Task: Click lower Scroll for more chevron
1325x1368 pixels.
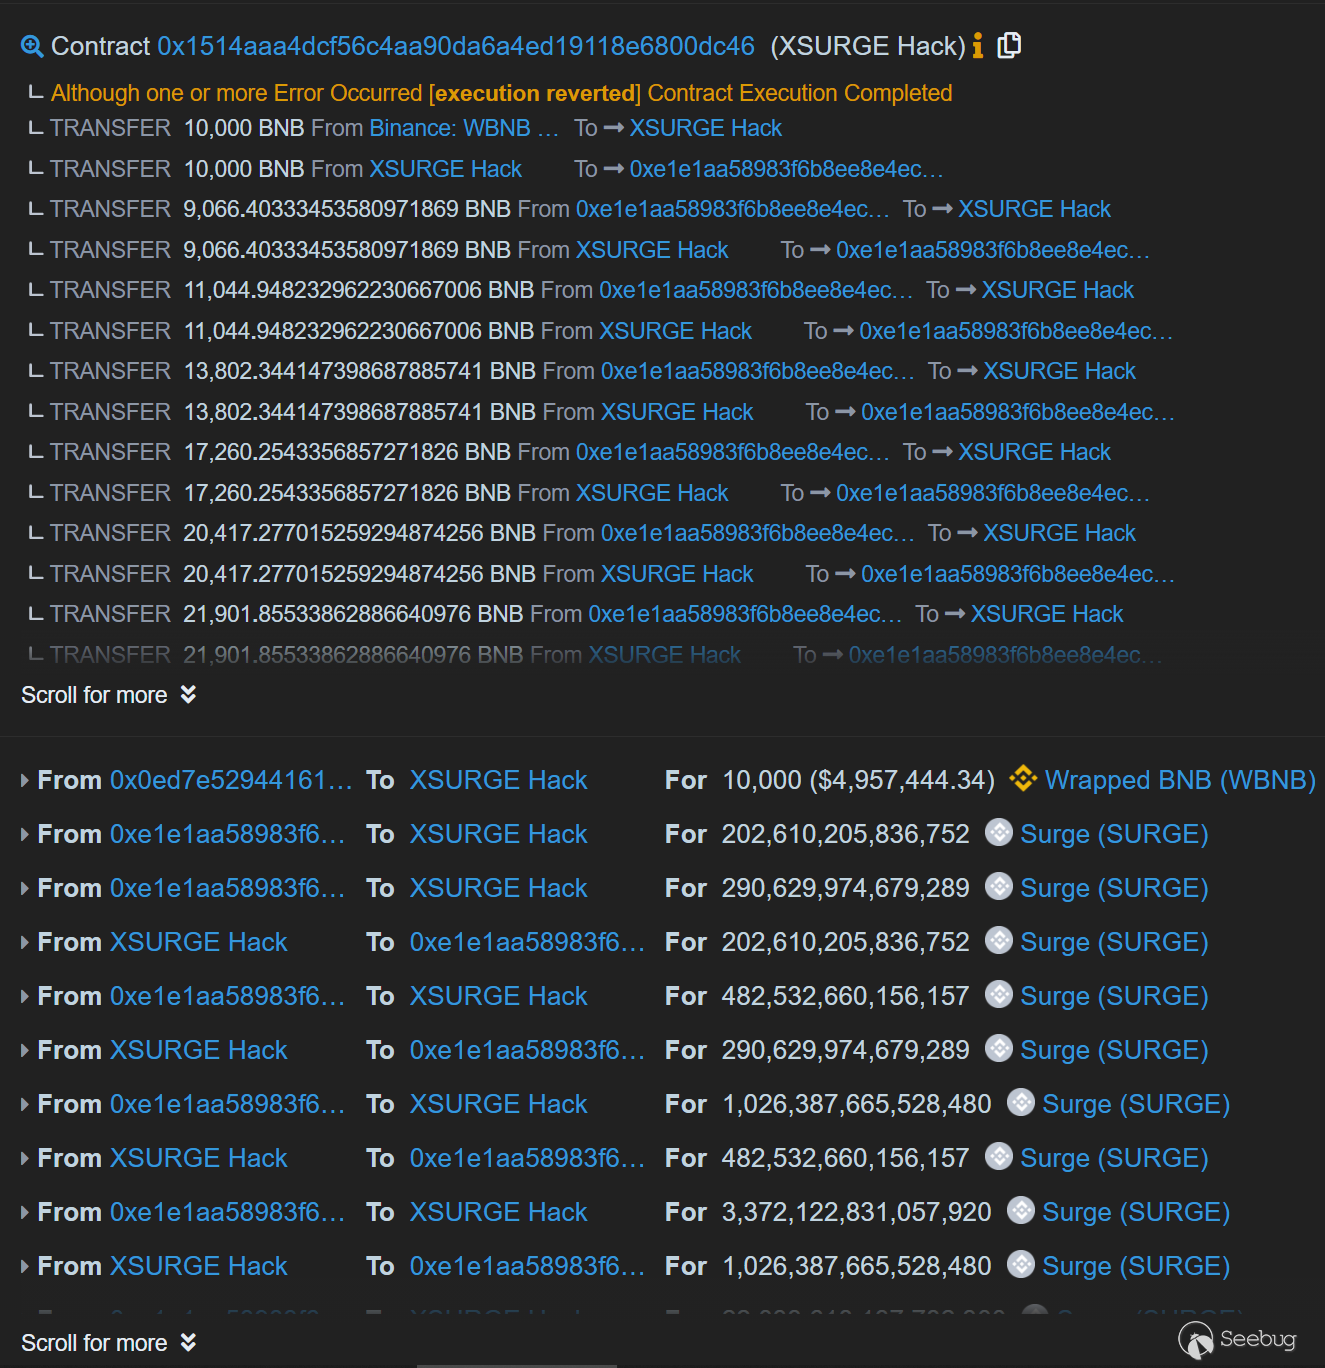Action: click(188, 1342)
